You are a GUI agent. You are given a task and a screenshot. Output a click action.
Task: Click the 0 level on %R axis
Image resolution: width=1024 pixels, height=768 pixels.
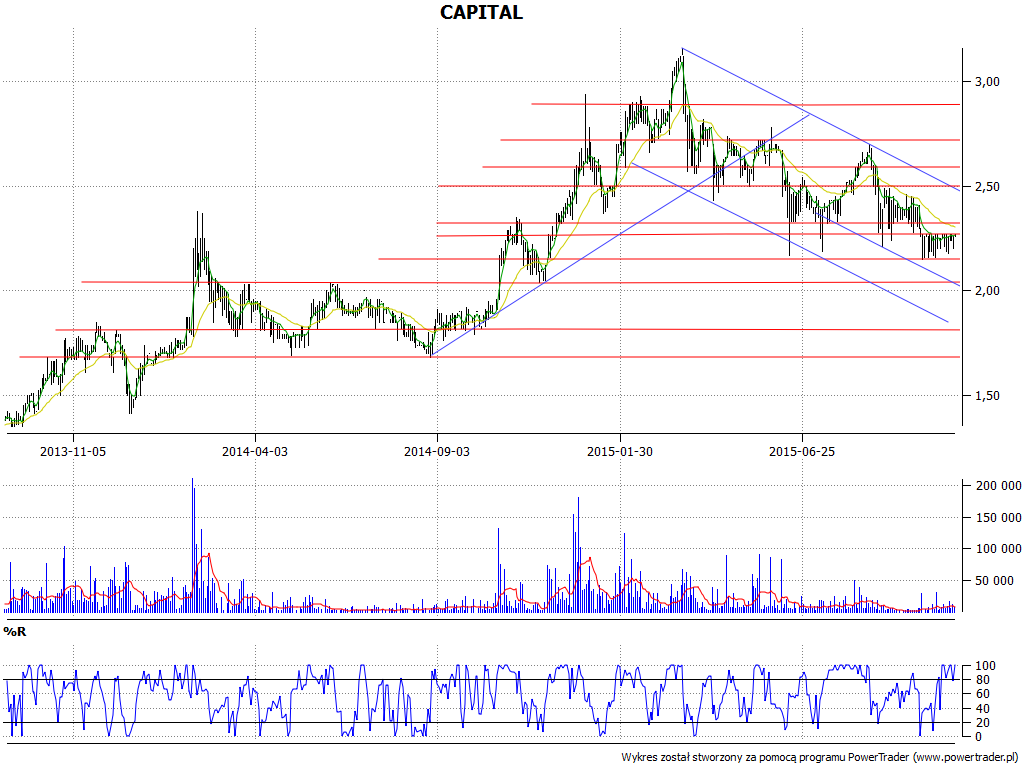978,737
